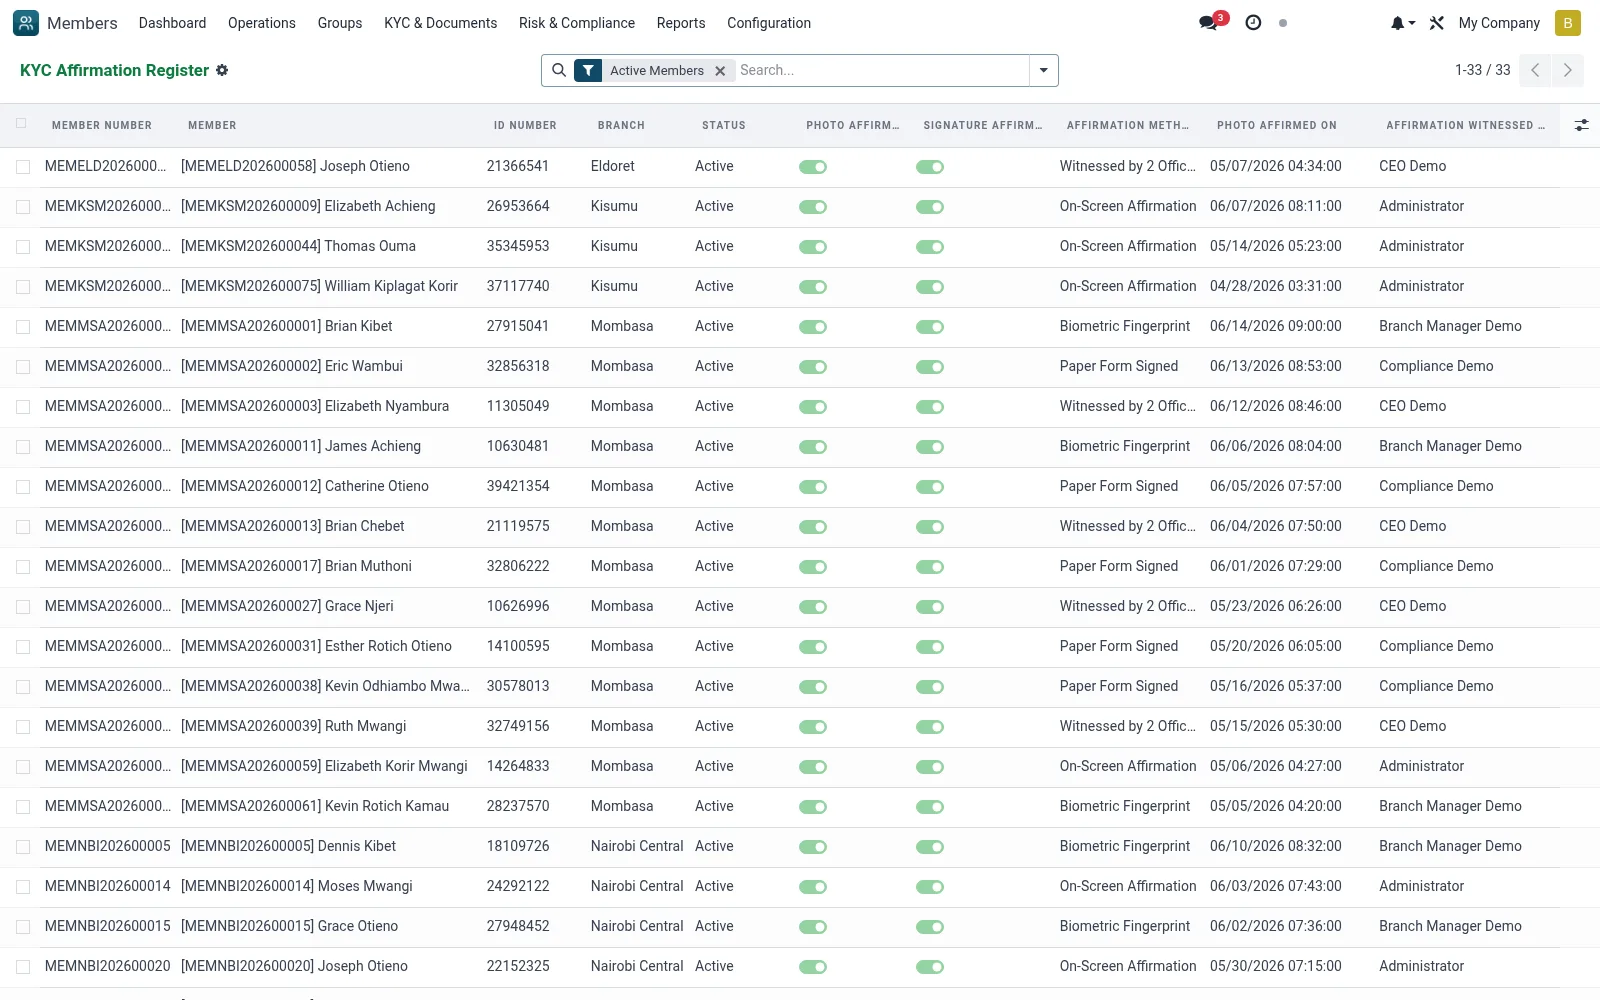1600x1000 pixels.
Task: Go to previous page of records
Action: click(x=1535, y=70)
